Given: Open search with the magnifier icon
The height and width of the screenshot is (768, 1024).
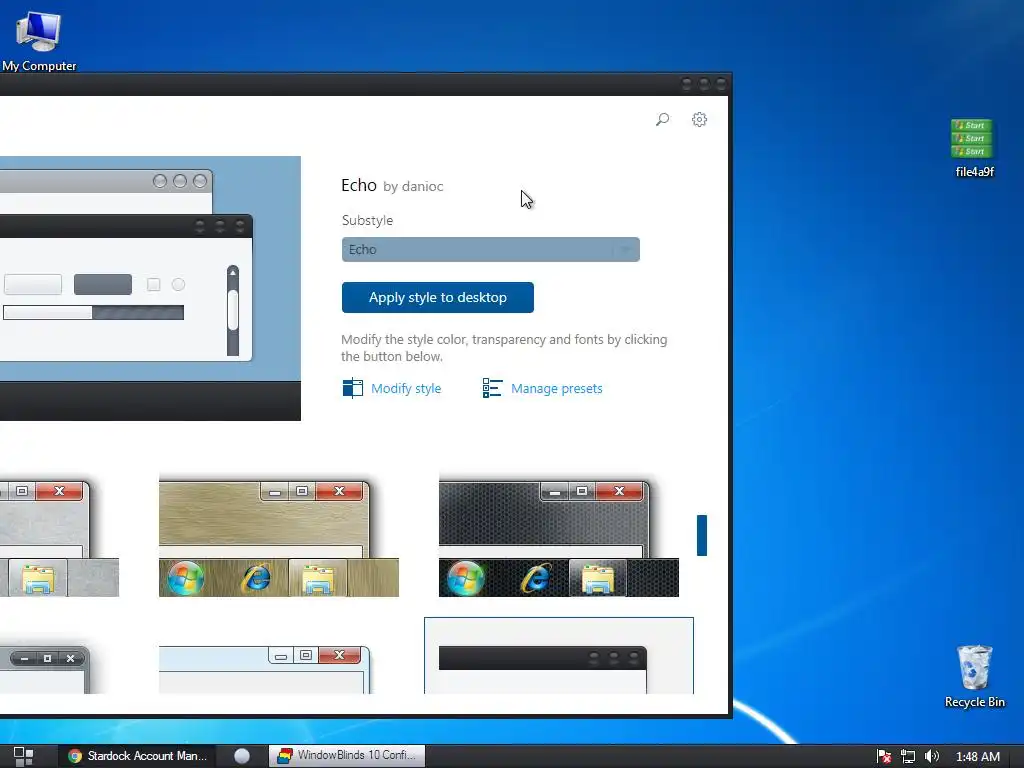Looking at the screenshot, I should coord(662,120).
